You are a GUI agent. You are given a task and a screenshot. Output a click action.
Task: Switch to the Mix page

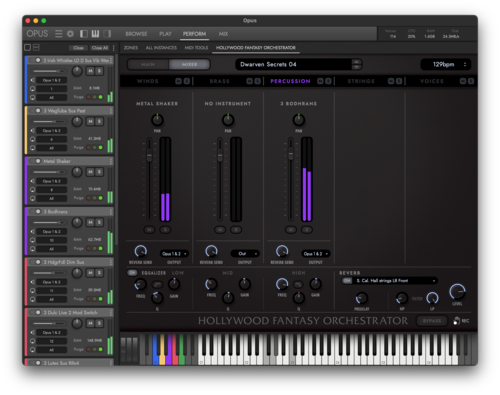223,34
